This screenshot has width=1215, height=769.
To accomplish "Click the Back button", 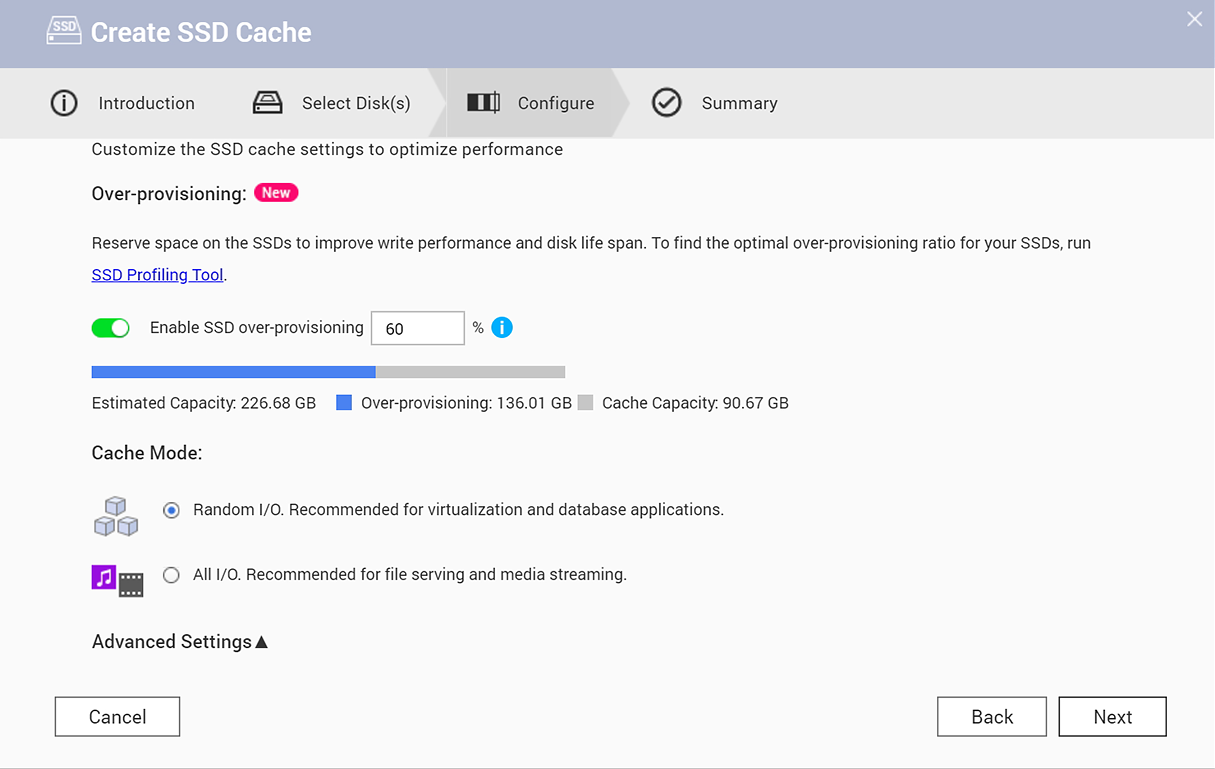I will tap(992, 717).
